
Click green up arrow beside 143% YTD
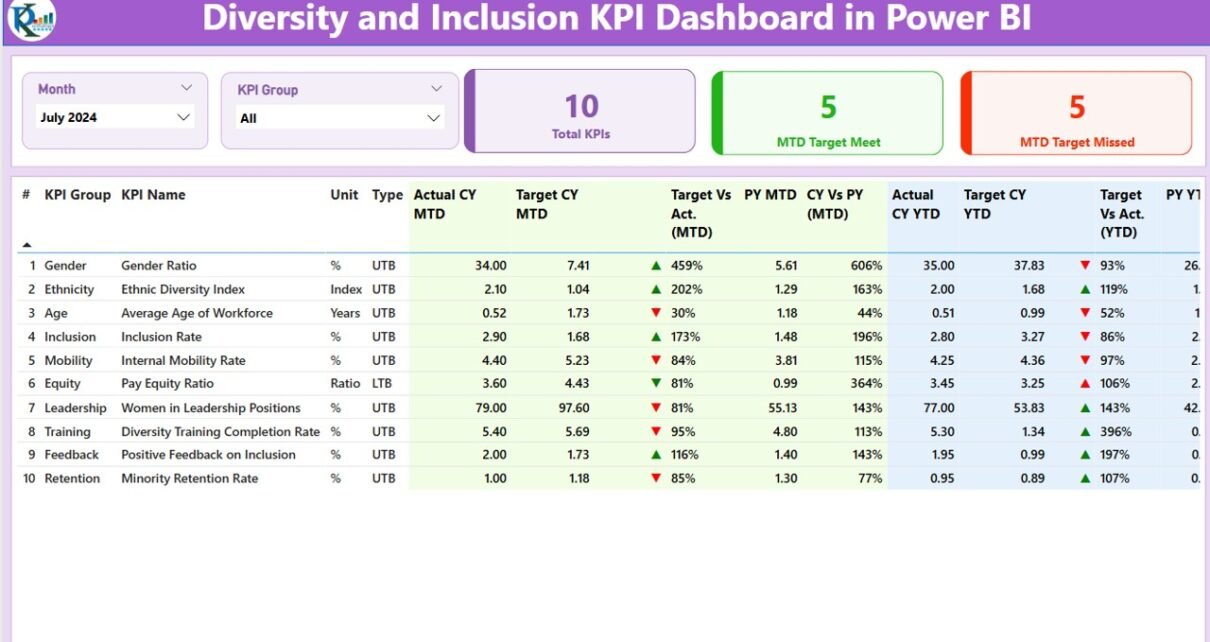[x=1085, y=408]
